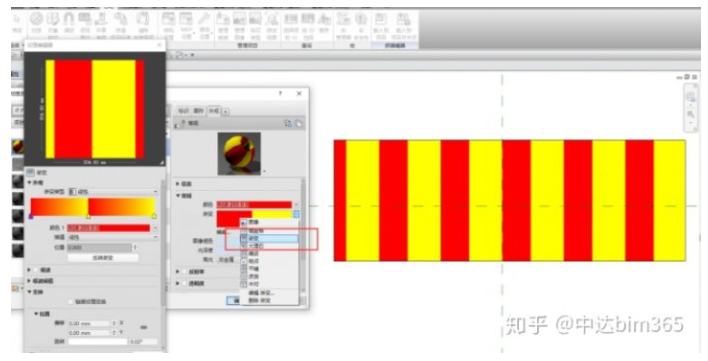Click the duplicate asset icon in material dialog
The height and width of the screenshot is (361, 708).
[x=298, y=123]
